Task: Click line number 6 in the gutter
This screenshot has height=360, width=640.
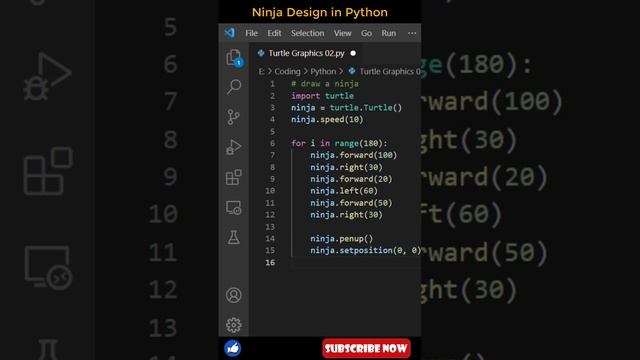Action: point(272,143)
